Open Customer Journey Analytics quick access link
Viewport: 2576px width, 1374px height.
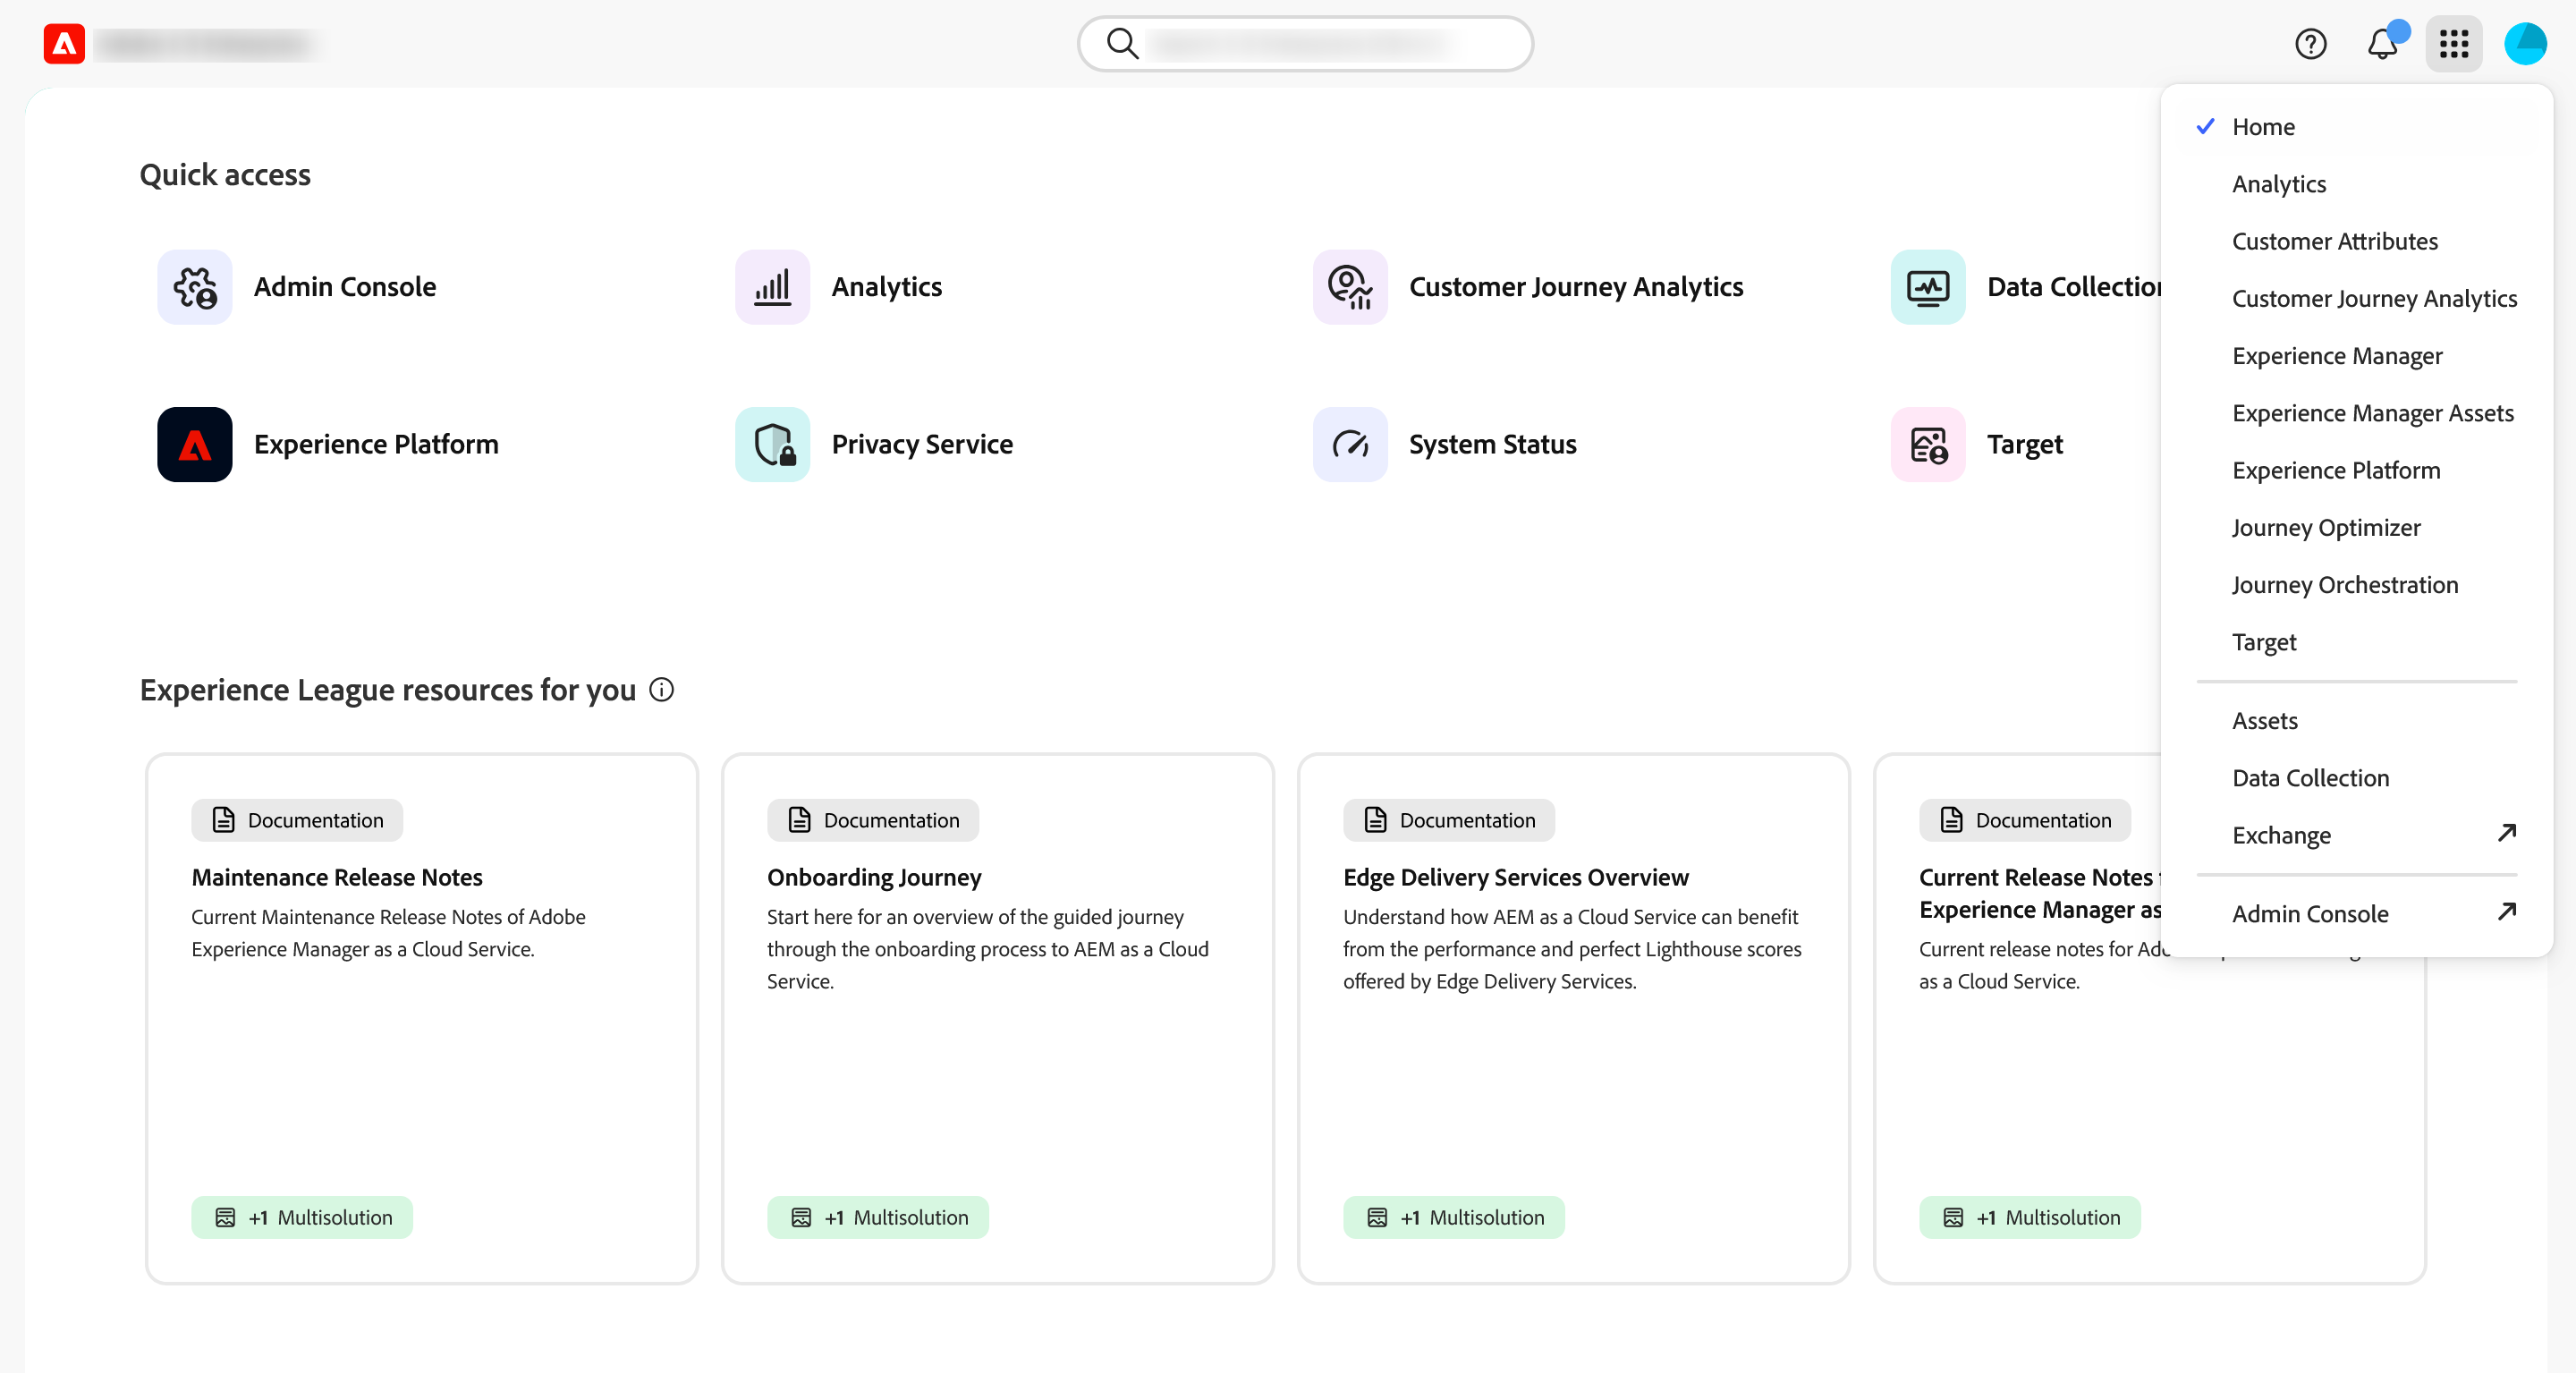click(x=1576, y=287)
